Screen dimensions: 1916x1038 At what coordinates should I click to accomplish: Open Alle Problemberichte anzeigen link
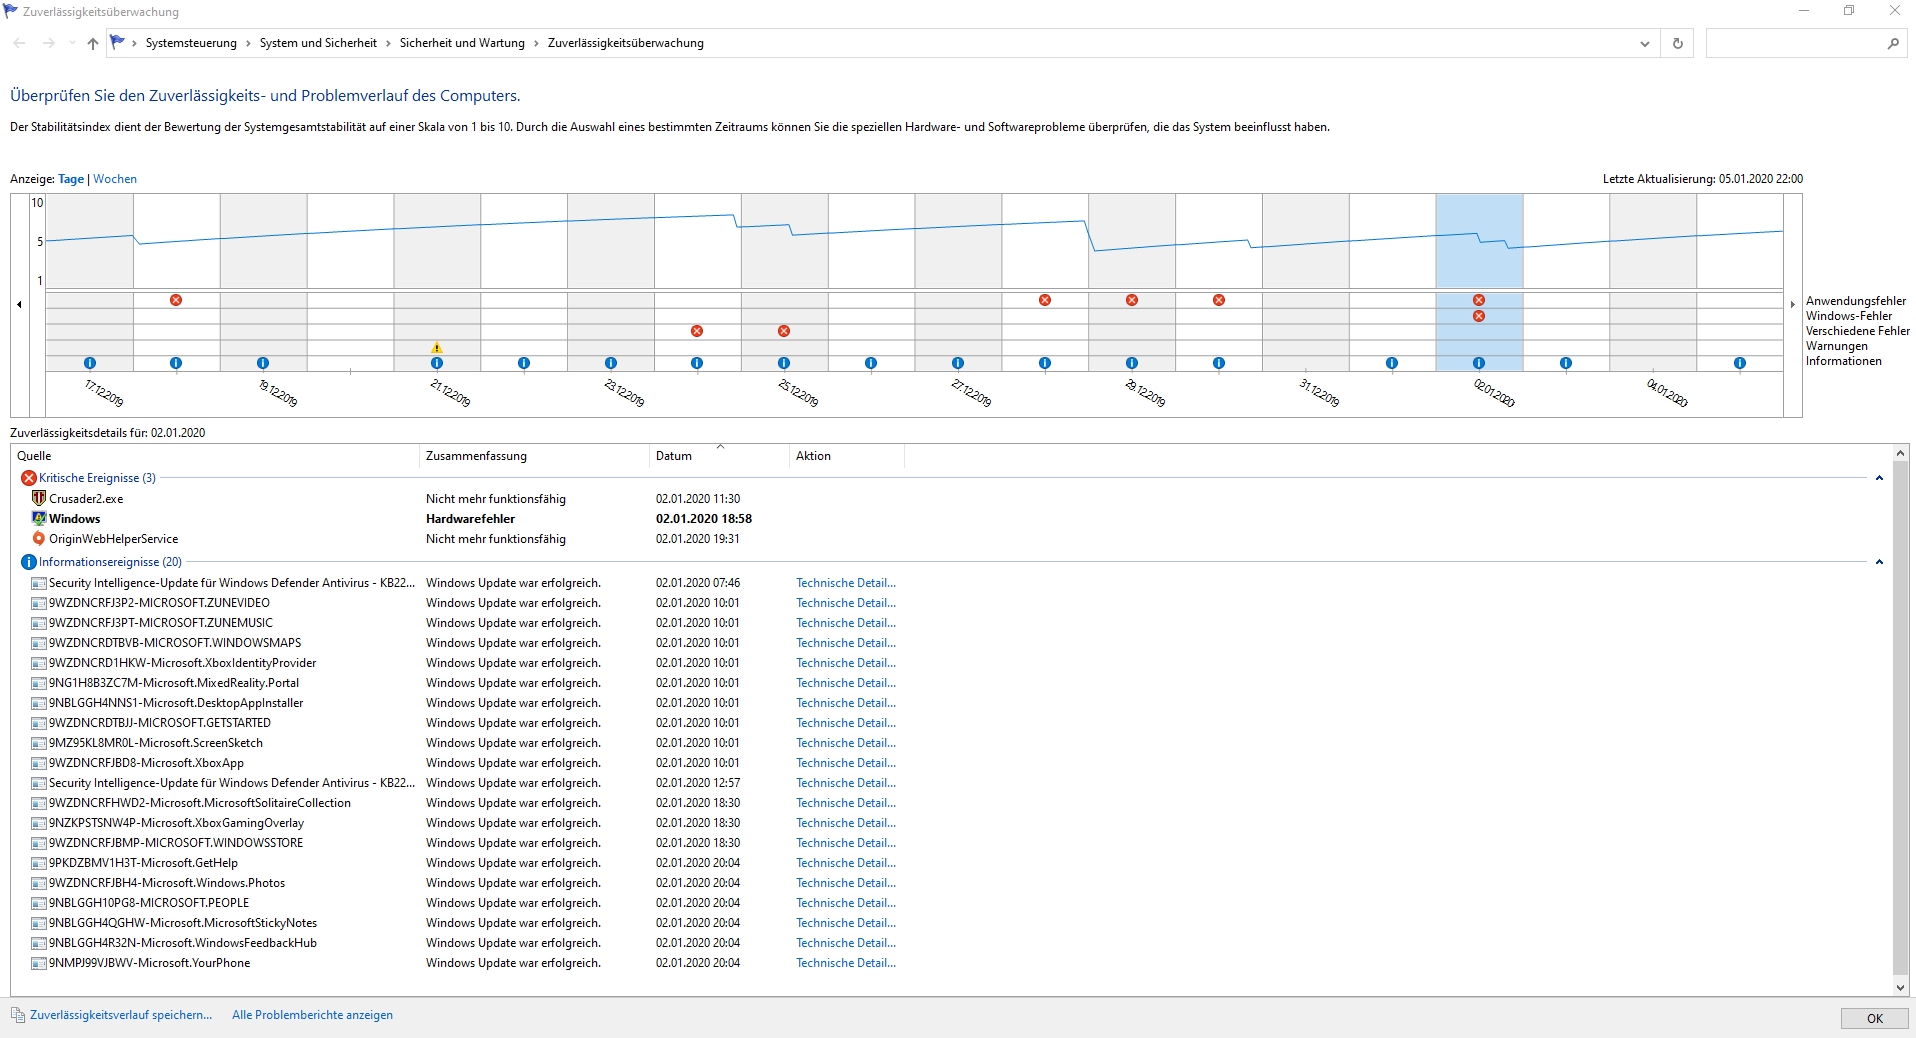(x=312, y=1015)
